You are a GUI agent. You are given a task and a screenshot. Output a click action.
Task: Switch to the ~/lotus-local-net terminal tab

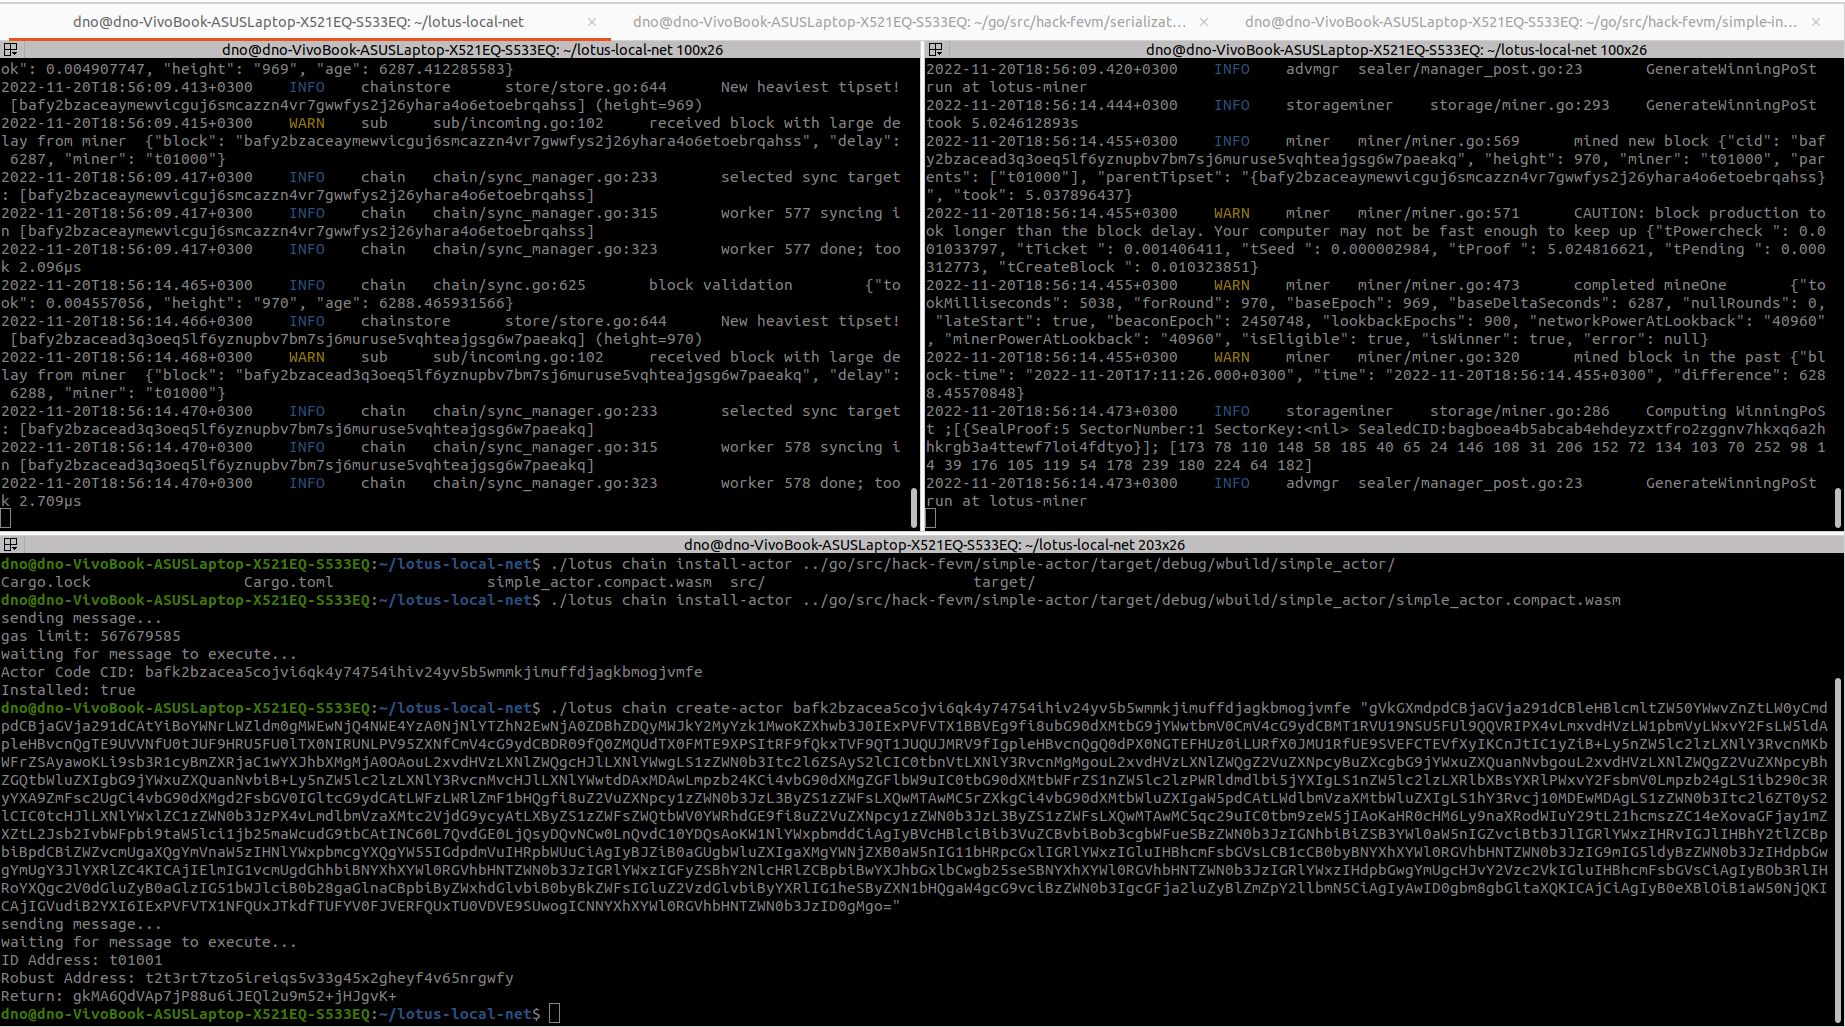tap(298, 21)
